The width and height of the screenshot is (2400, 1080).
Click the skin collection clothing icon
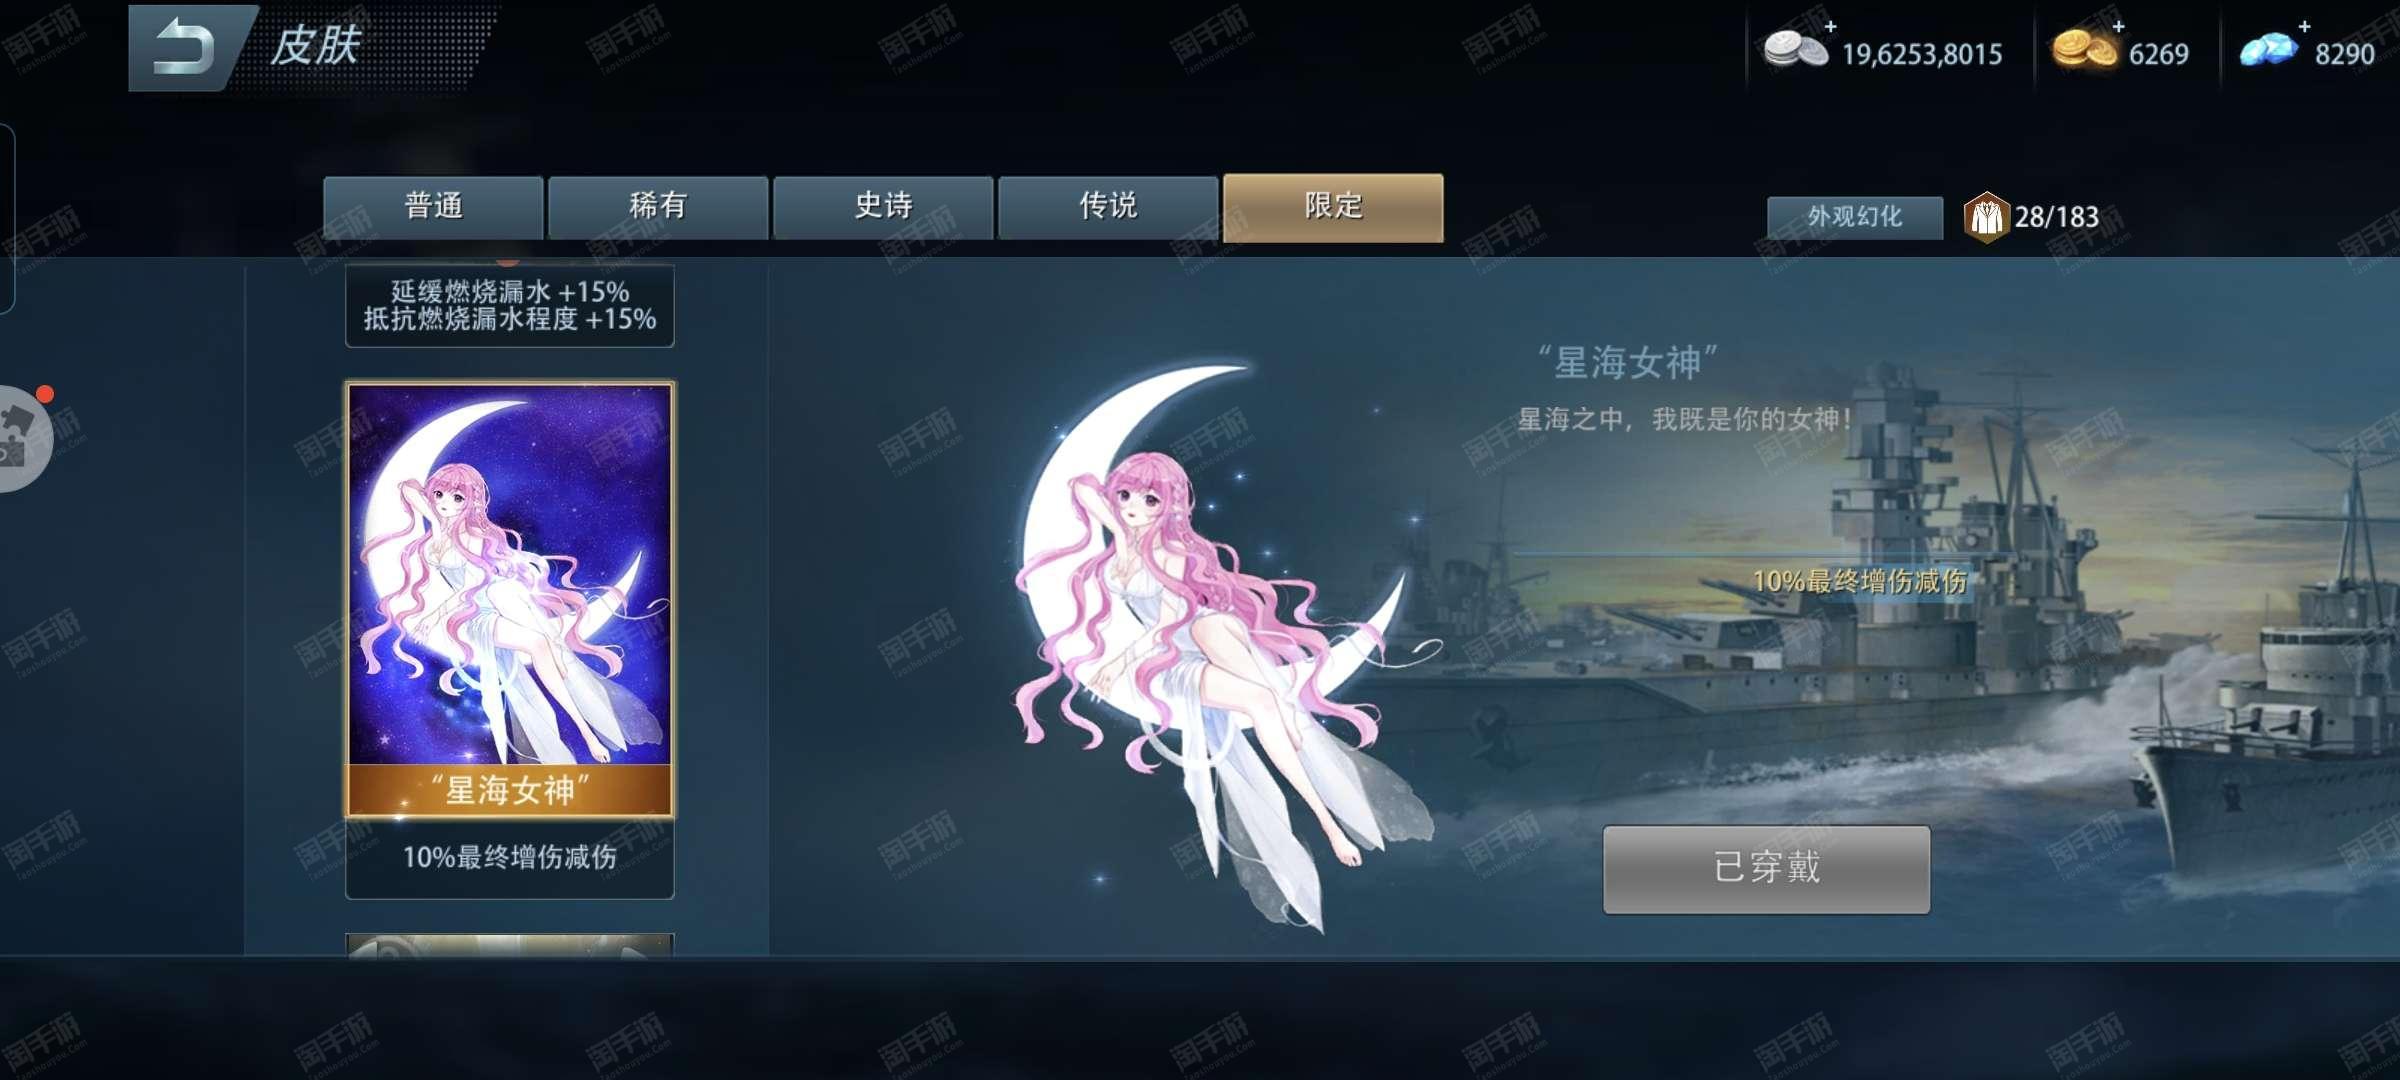click(x=1986, y=217)
